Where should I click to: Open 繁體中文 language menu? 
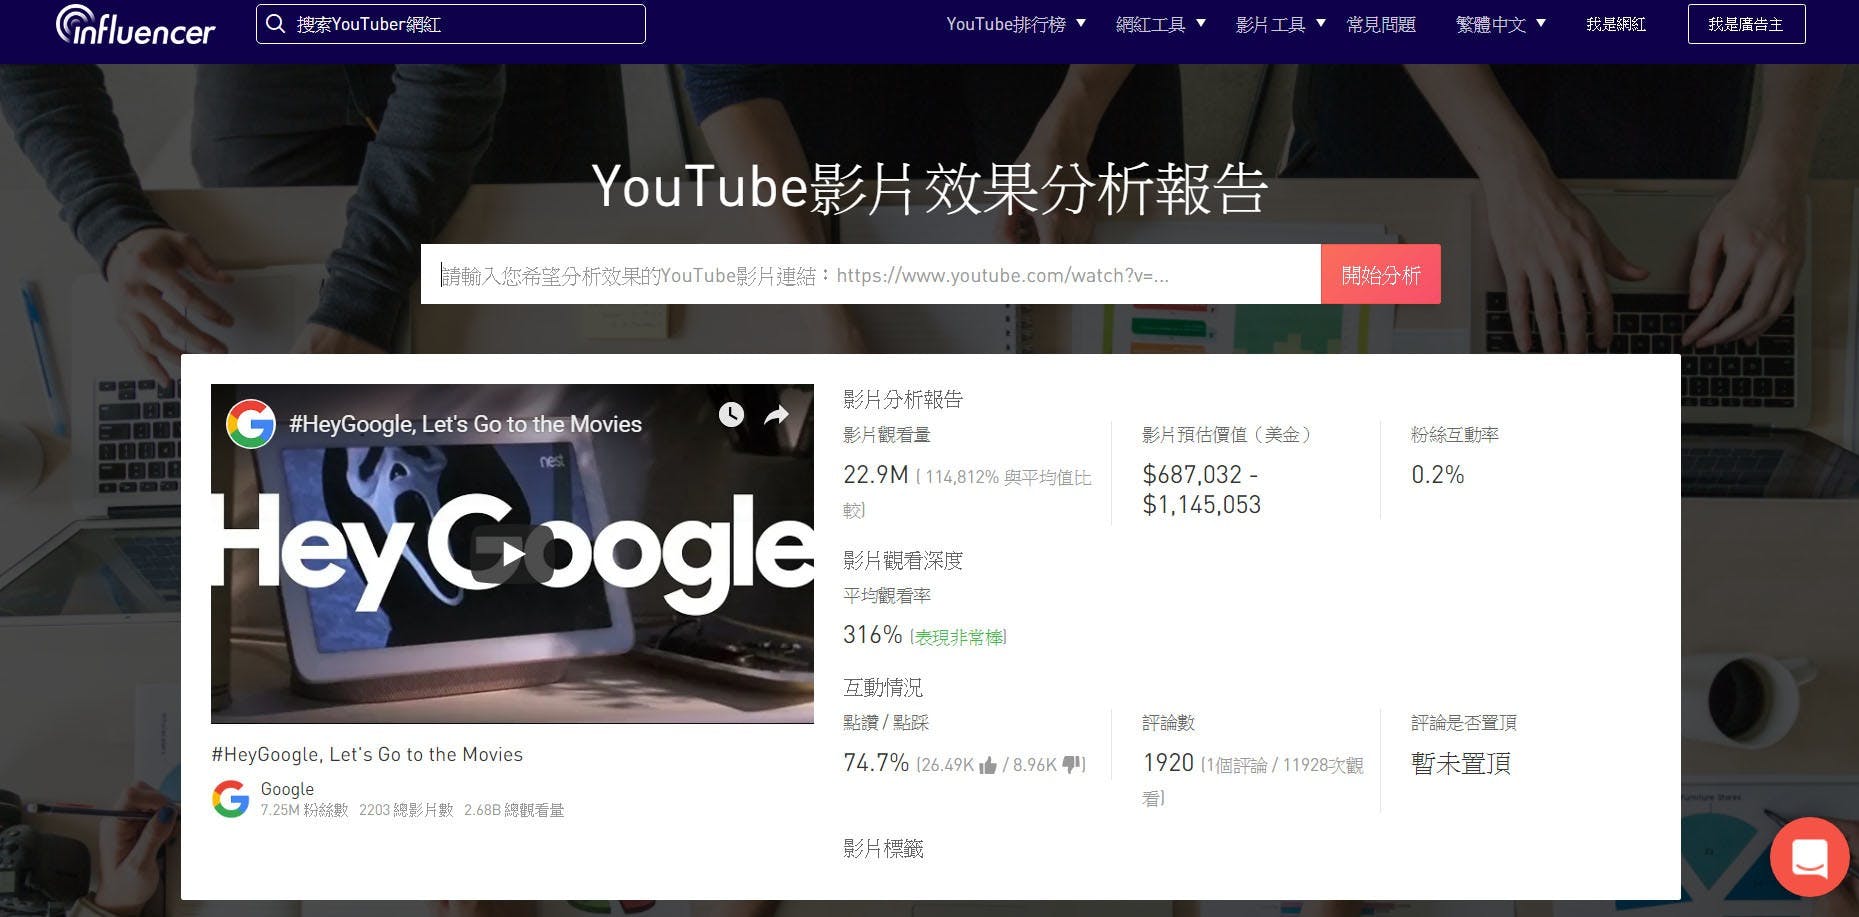(x=1491, y=24)
